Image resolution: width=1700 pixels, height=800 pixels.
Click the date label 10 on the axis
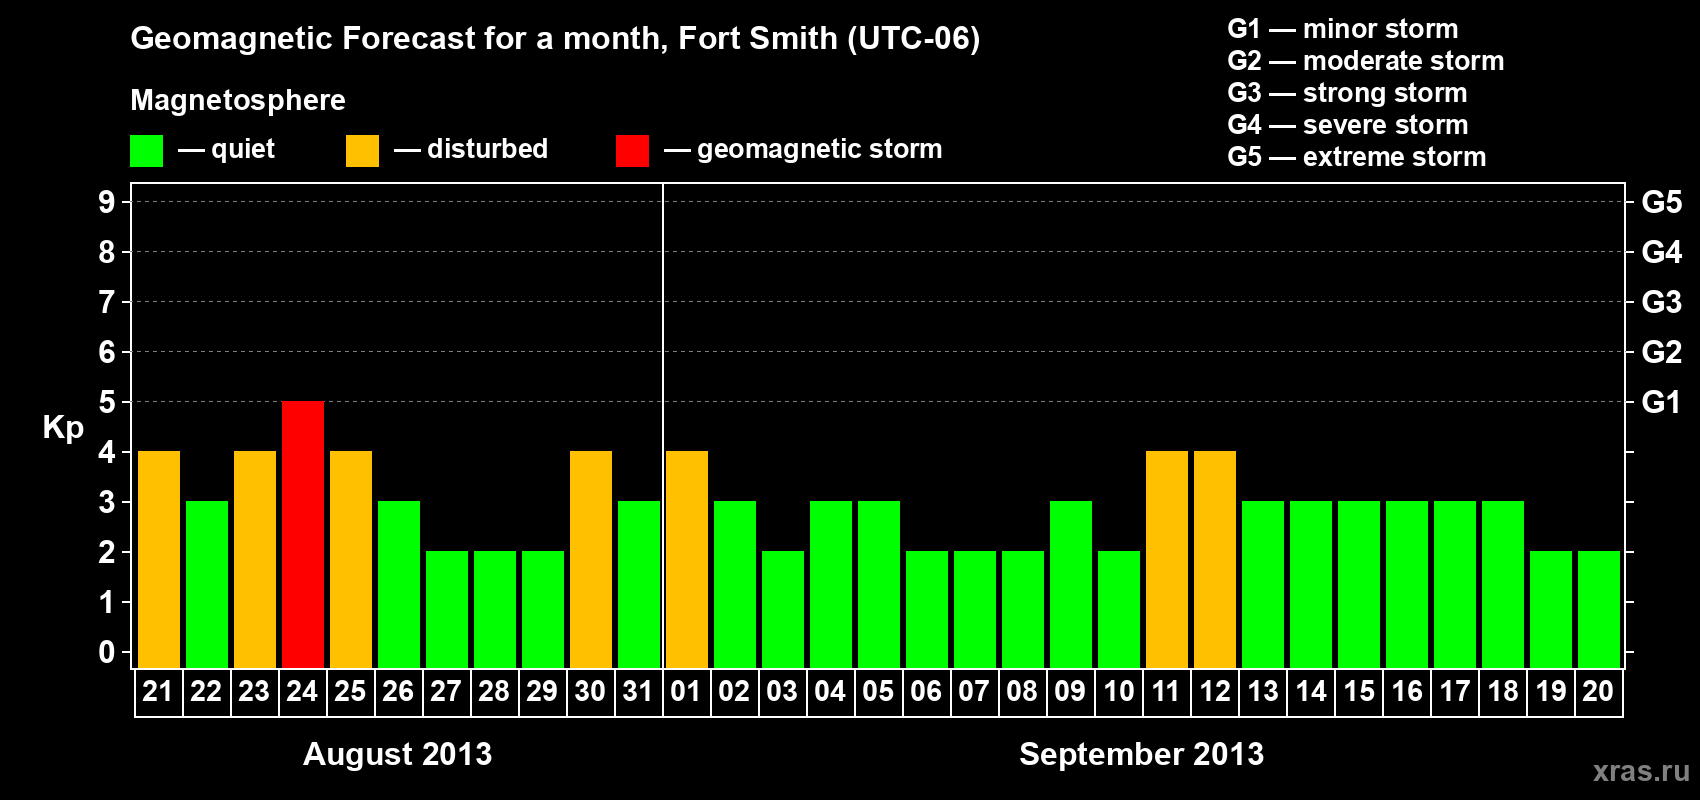click(x=1118, y=691)
